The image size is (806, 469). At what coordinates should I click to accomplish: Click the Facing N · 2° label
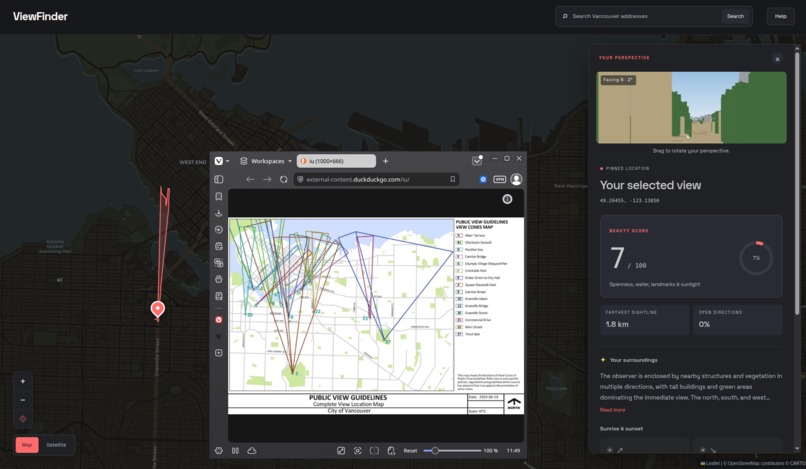[617, 80]
